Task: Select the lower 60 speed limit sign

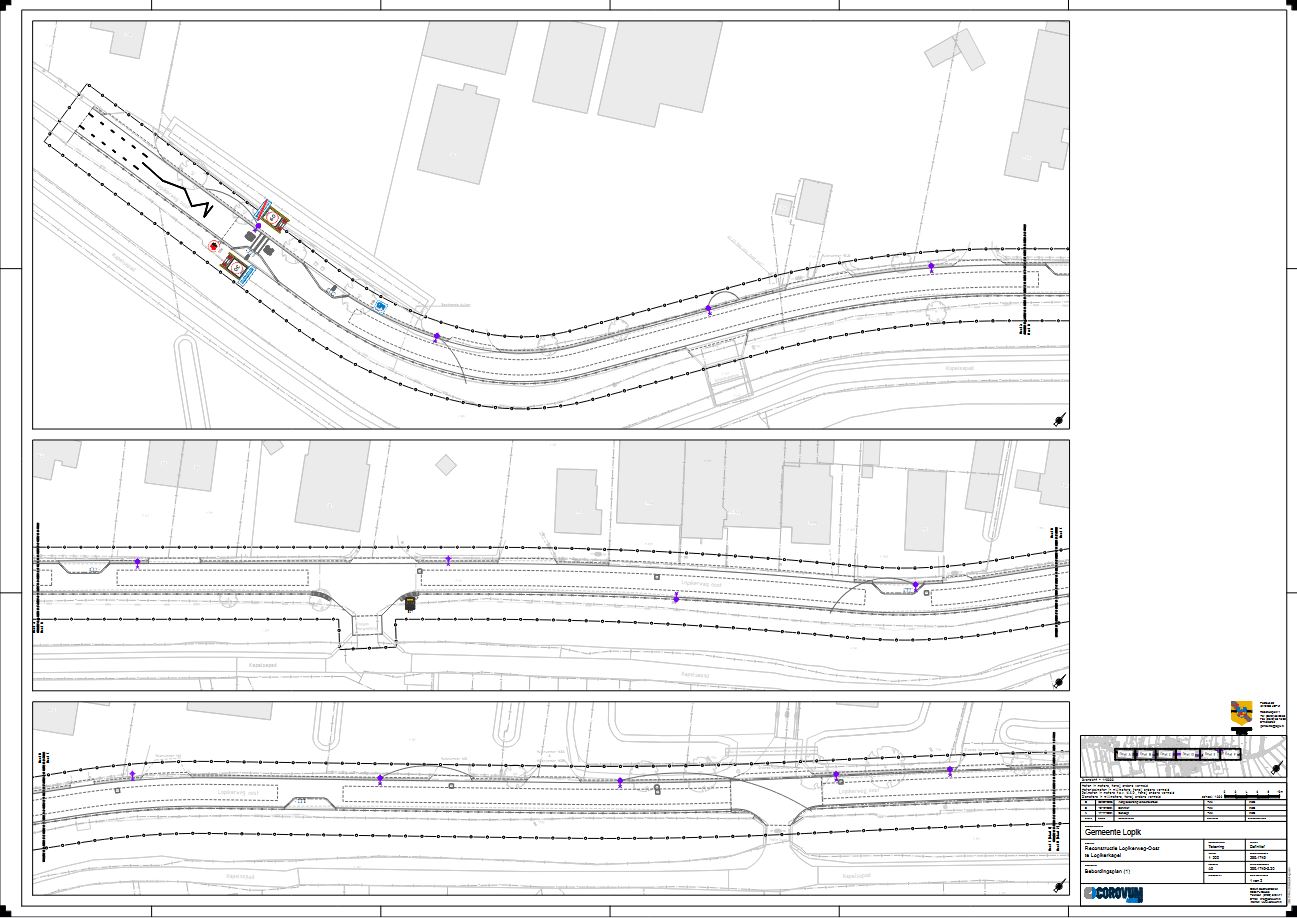Action: 237,267
